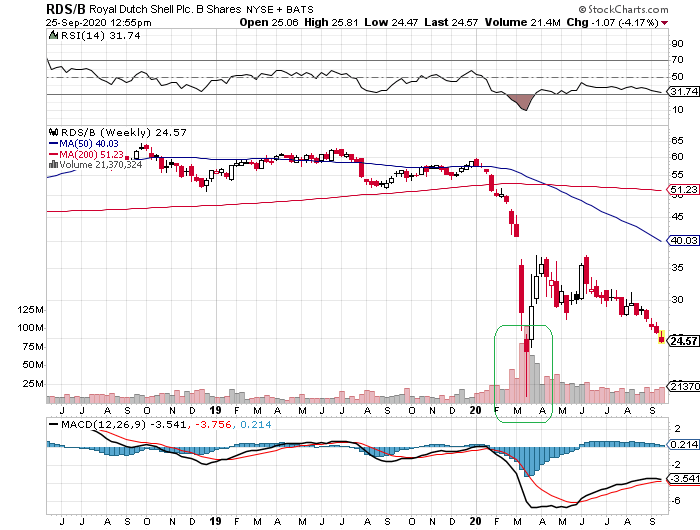Click the 75M volume axis label
Viewport: 700px width, 530px height.
33,347
